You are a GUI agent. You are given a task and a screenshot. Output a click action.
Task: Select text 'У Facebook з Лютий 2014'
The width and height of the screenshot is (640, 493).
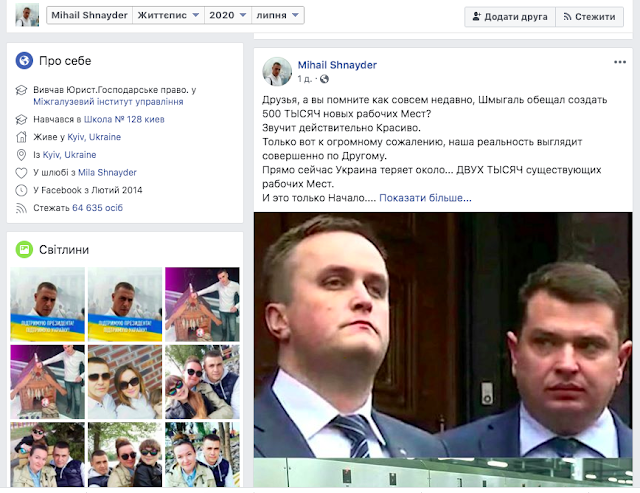pos(88,190)
